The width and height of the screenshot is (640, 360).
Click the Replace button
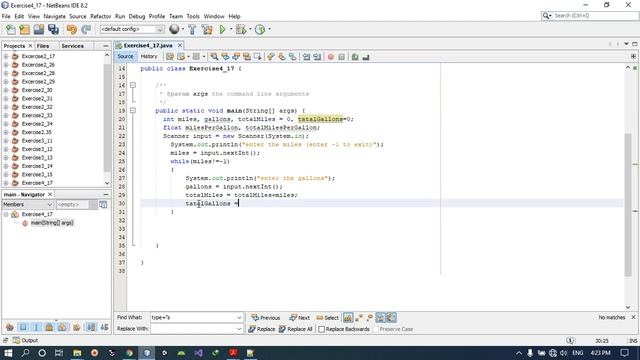click(x=262, y=329)
